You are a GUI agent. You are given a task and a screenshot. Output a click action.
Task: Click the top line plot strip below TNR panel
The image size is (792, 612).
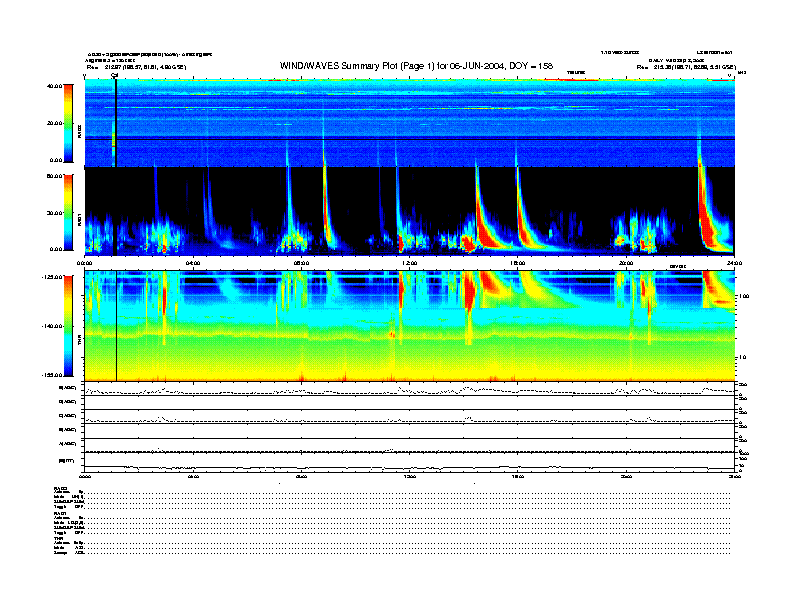[410, 389]
